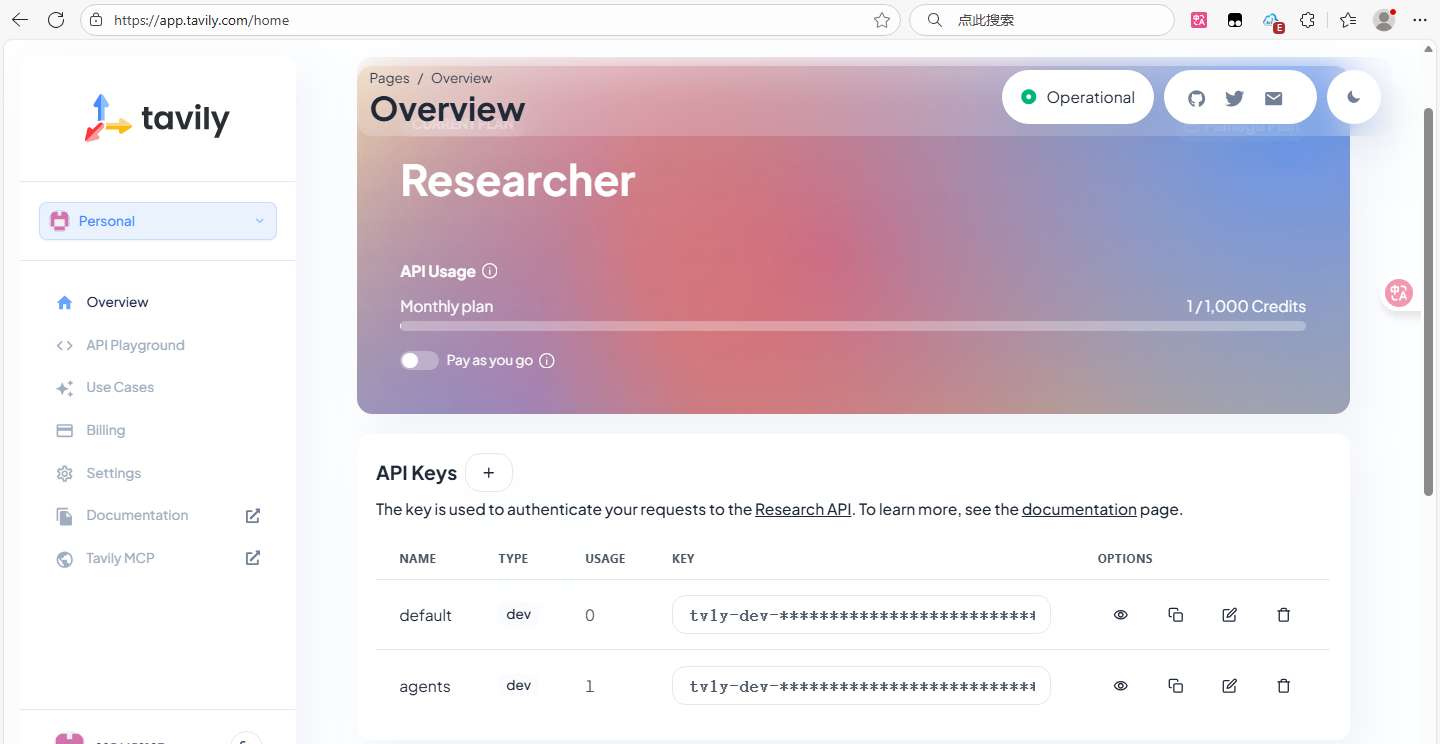1440x744 pixels.
Task: Copy the default API key
Action: tap(1176, 615)
